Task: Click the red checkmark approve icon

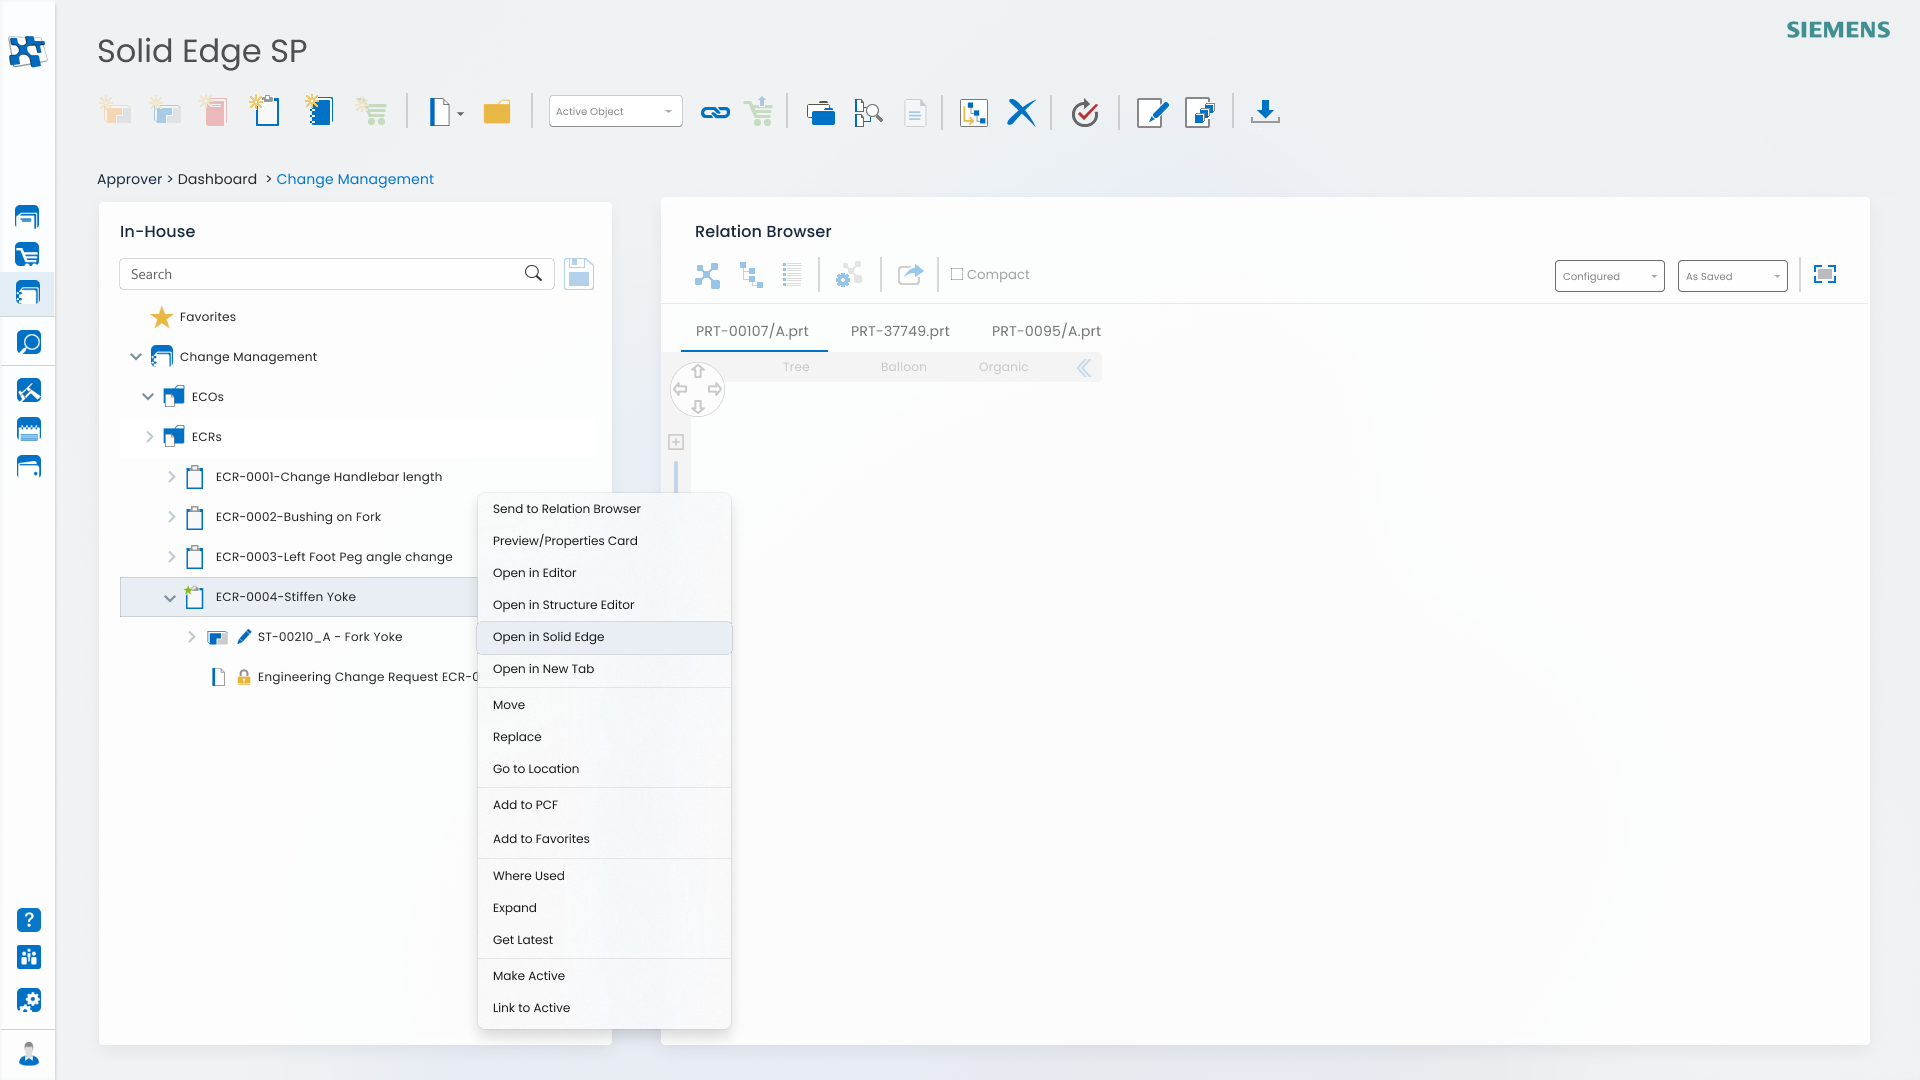Action: 1085,112
